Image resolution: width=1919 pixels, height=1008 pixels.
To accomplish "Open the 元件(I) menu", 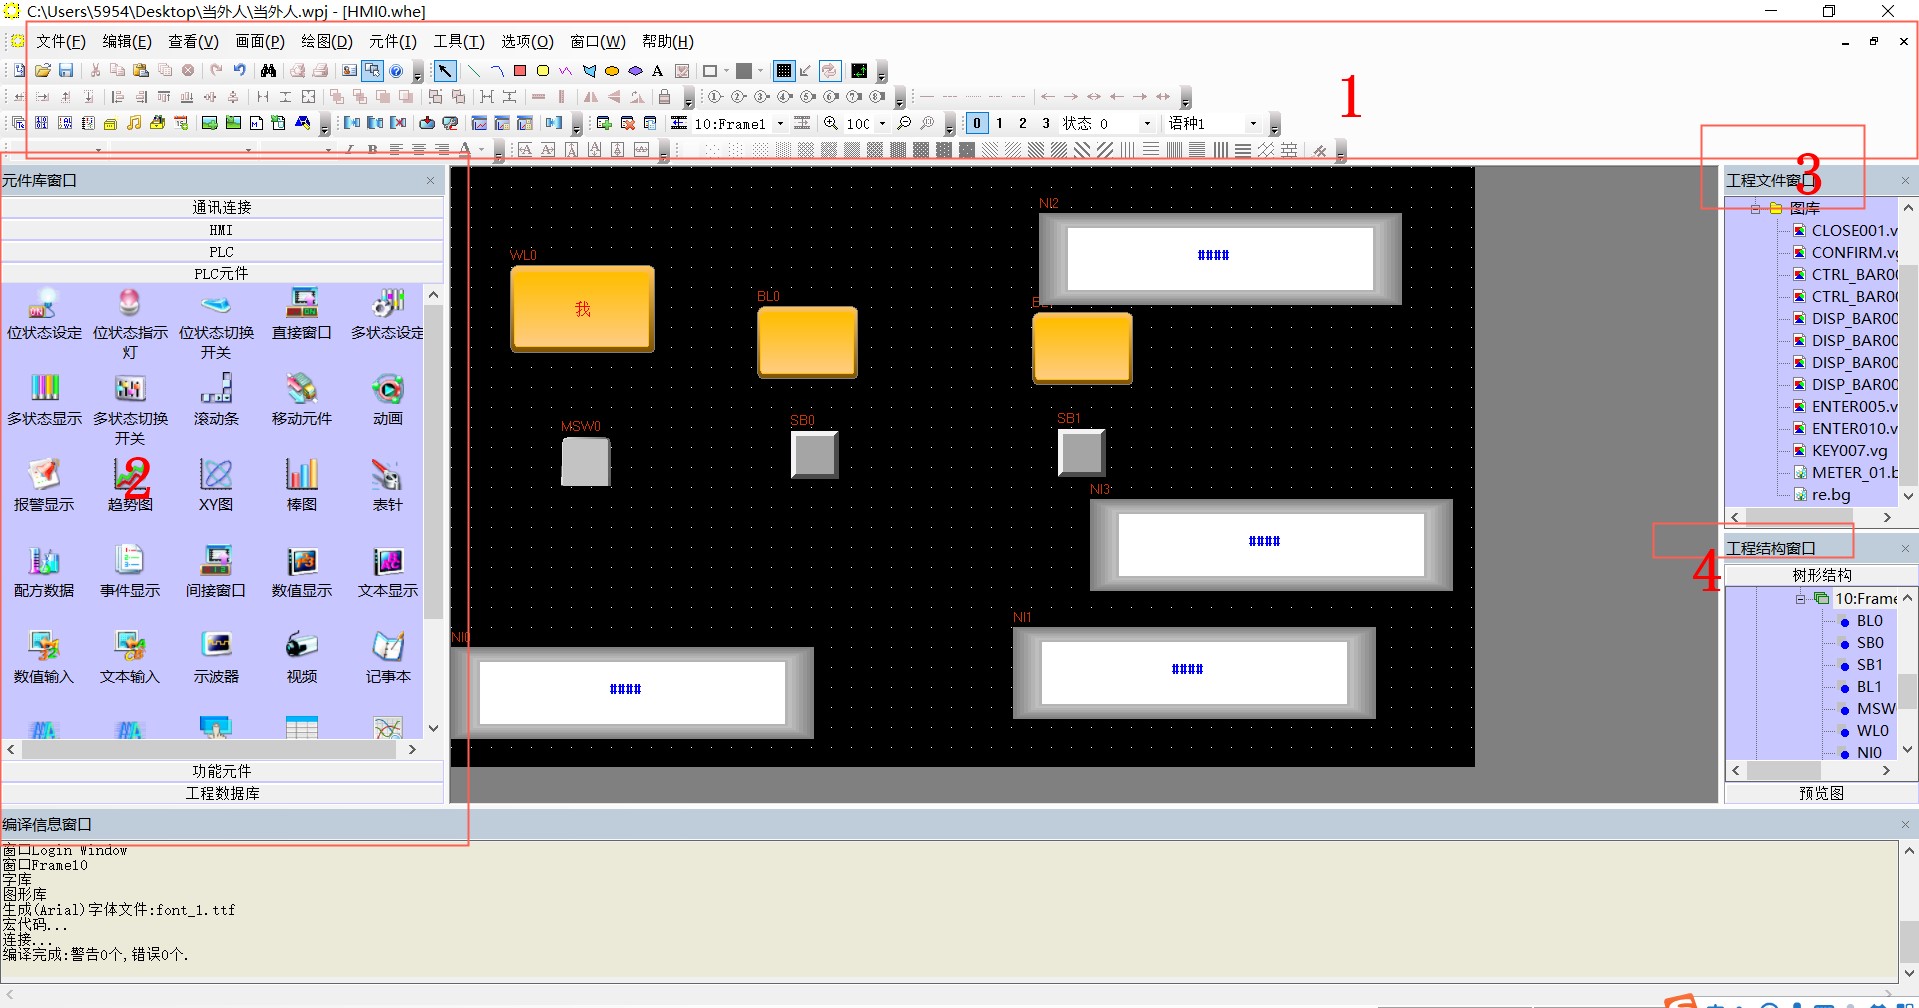I will click(x=392, y=42).
